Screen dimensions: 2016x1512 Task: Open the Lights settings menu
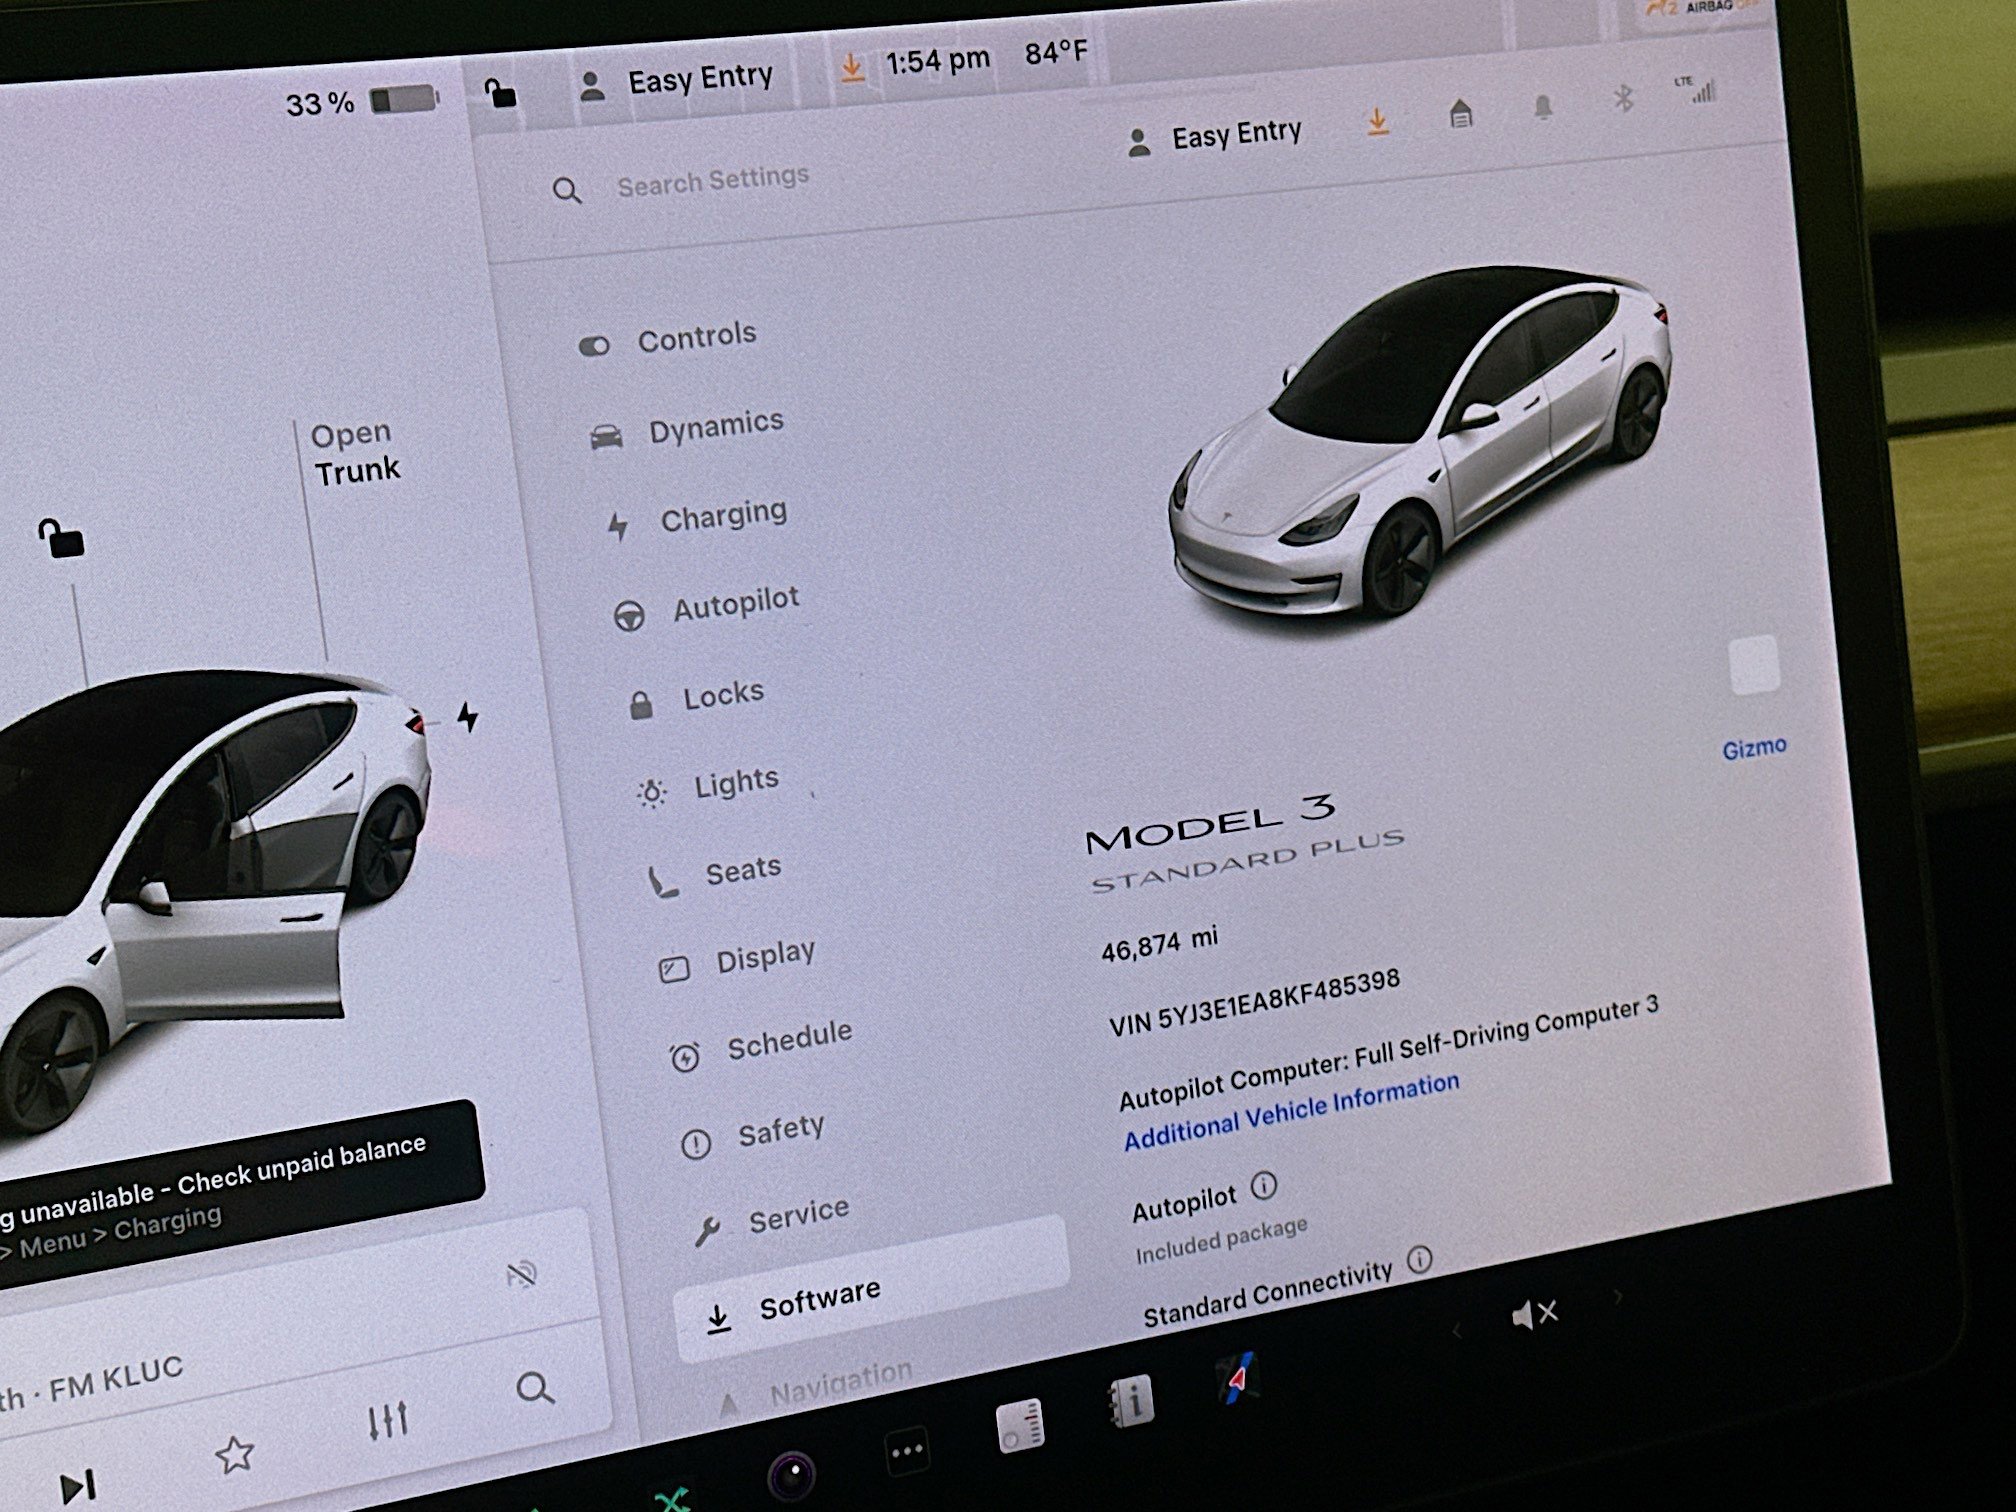708,784
